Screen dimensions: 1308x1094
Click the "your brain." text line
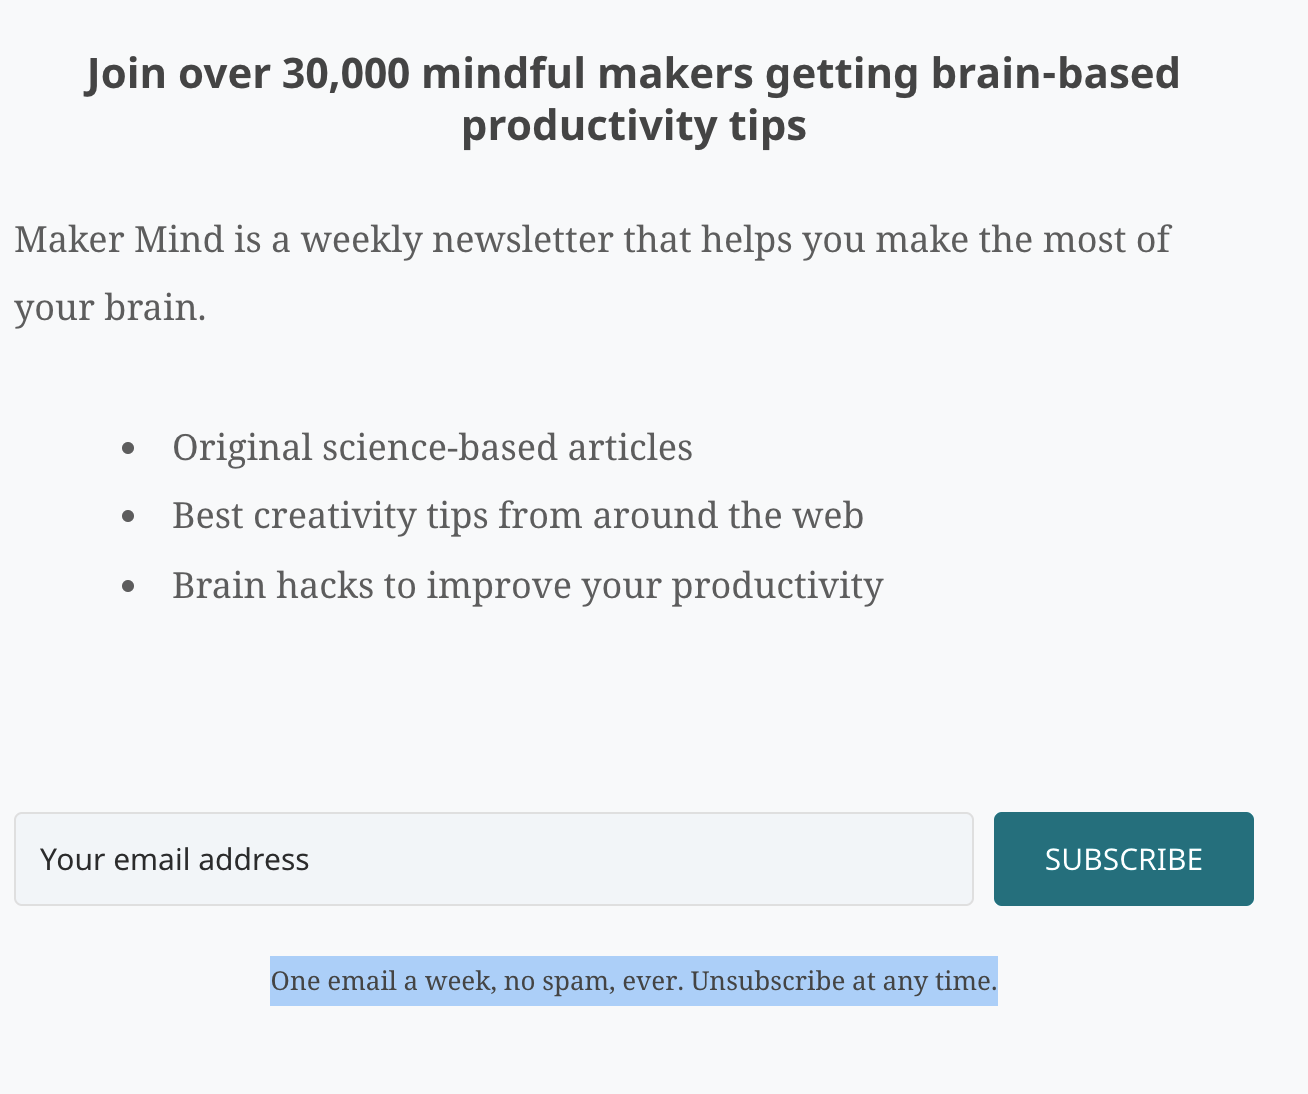tap(110, 308)
